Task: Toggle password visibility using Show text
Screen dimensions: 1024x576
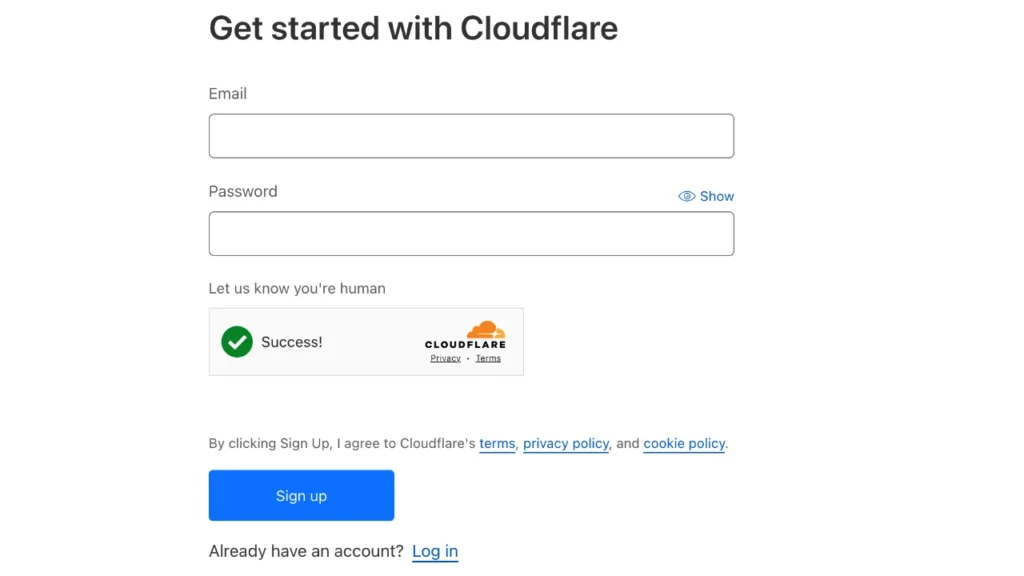Action: pyautogui.click(x=717, y=196)
